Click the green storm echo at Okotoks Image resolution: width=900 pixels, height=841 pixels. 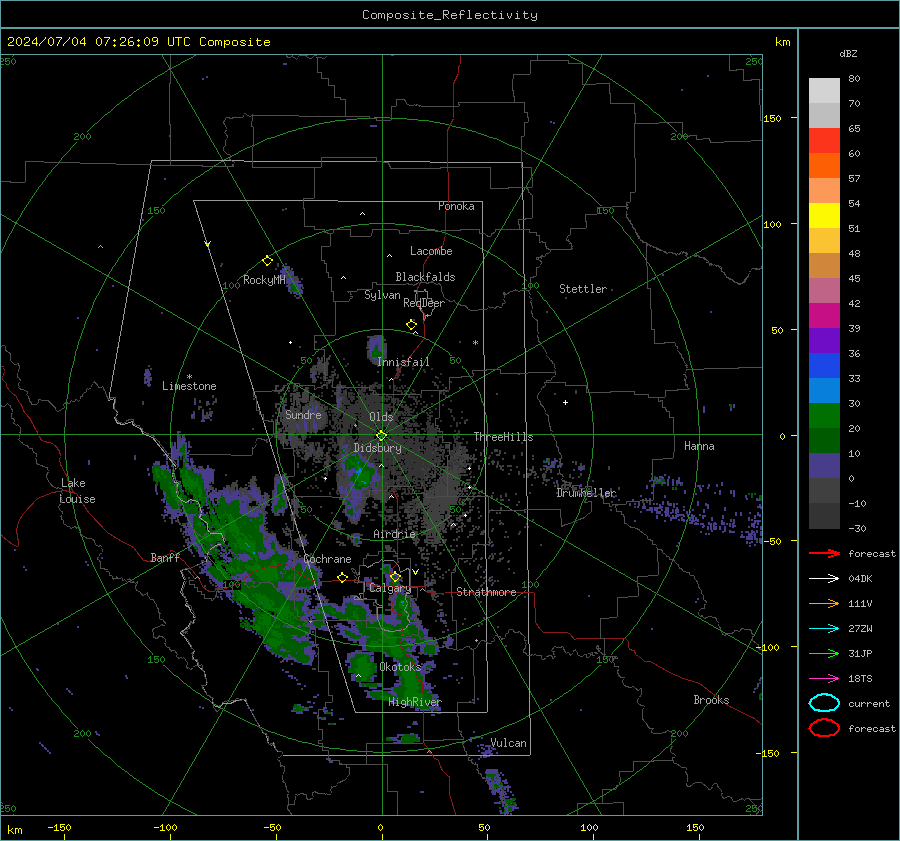(x=363, y=666)
